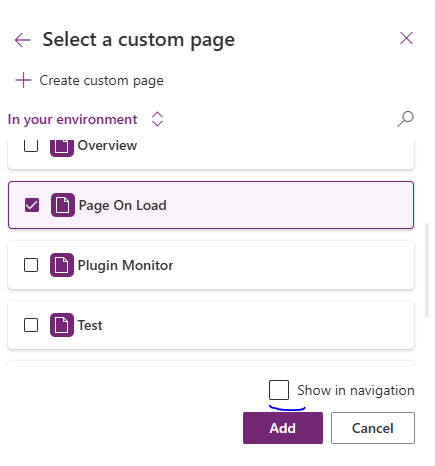
Task: Click the Test page icon
Action: click(62, 325)
